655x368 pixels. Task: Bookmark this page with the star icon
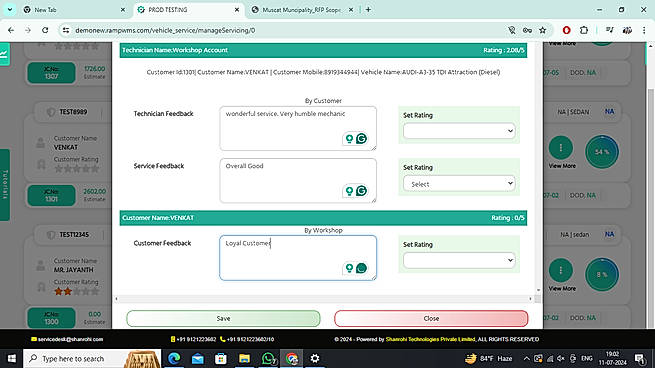[x=543, y=30]
